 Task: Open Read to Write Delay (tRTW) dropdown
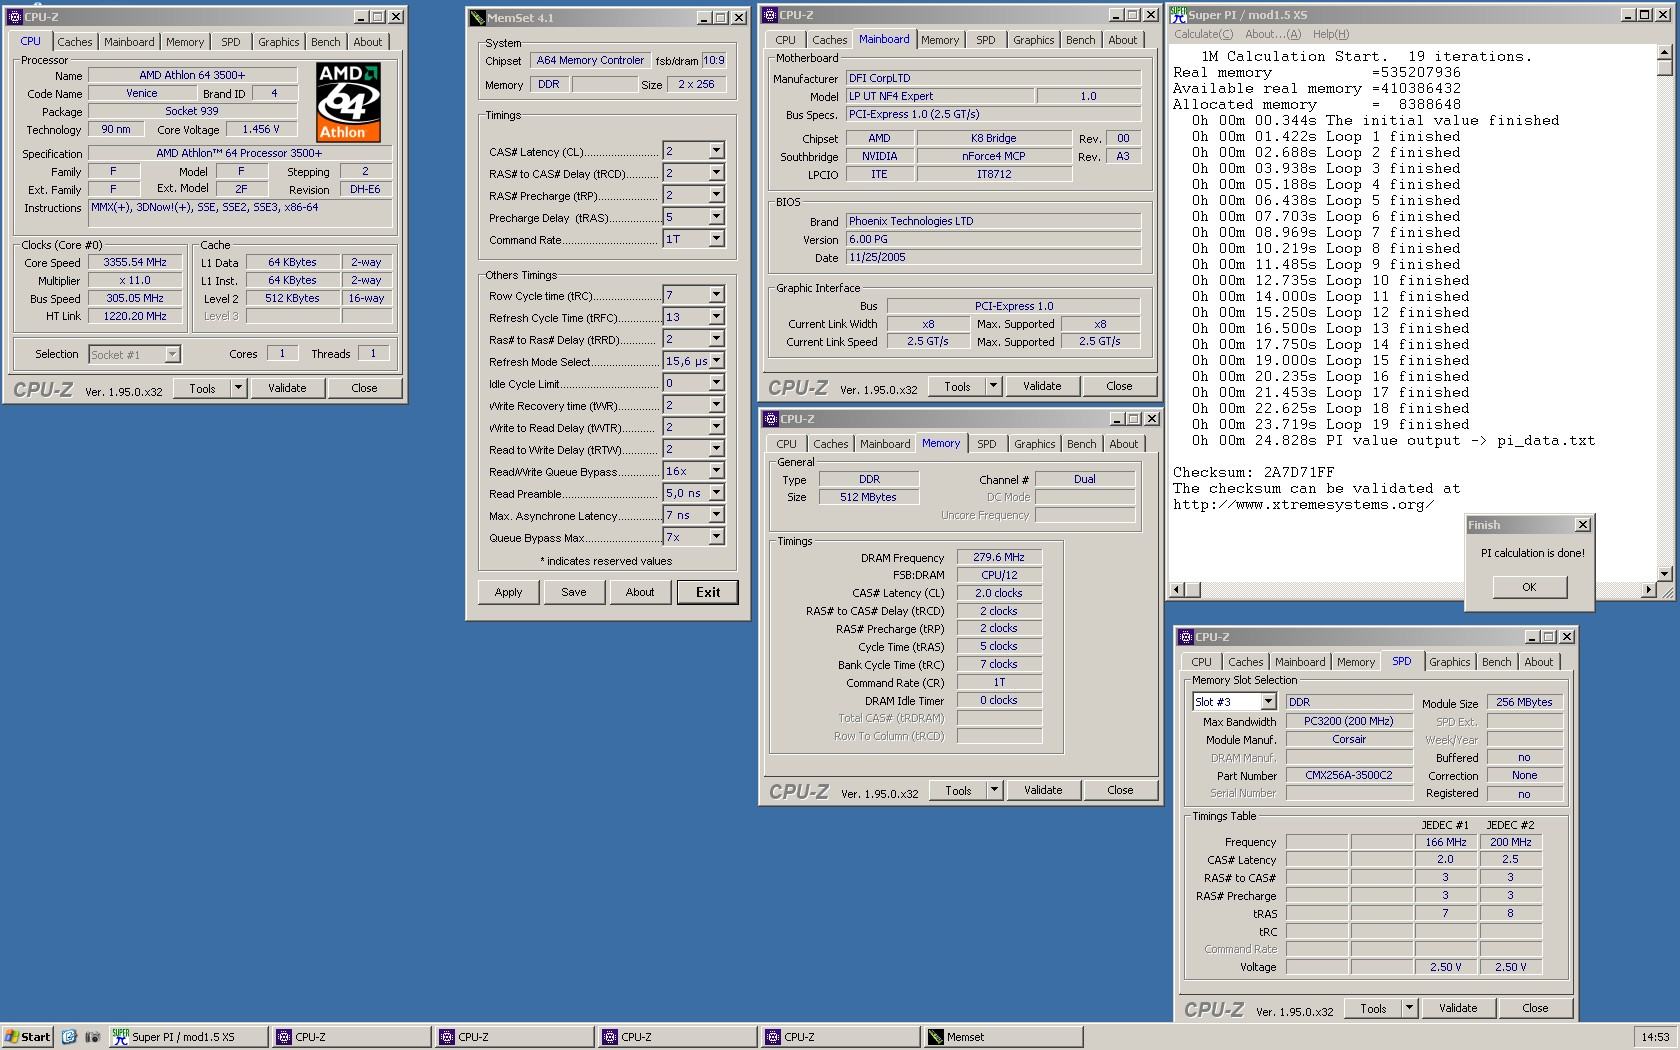[x=716, y=449]
